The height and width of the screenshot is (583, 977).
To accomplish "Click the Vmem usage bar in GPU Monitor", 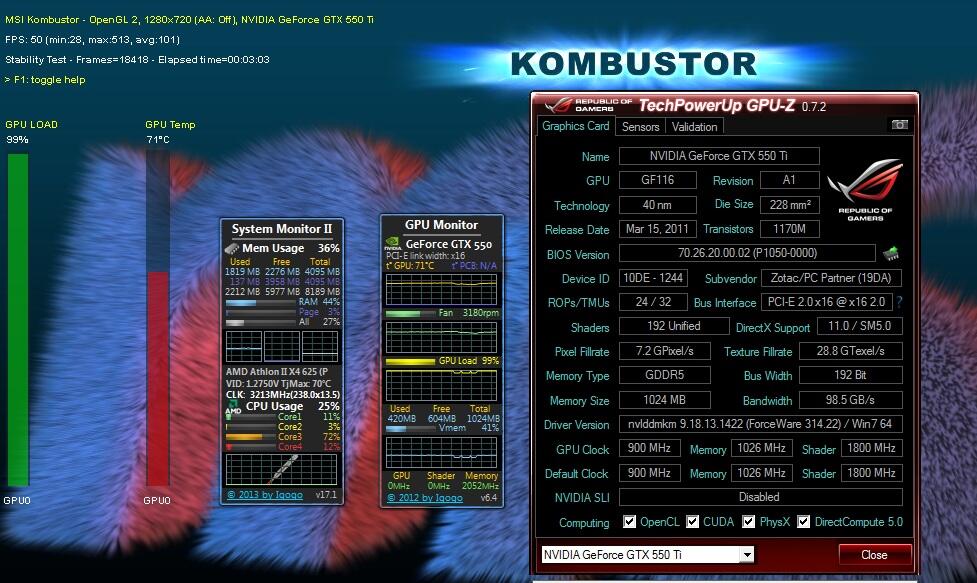I will point(411,429).
